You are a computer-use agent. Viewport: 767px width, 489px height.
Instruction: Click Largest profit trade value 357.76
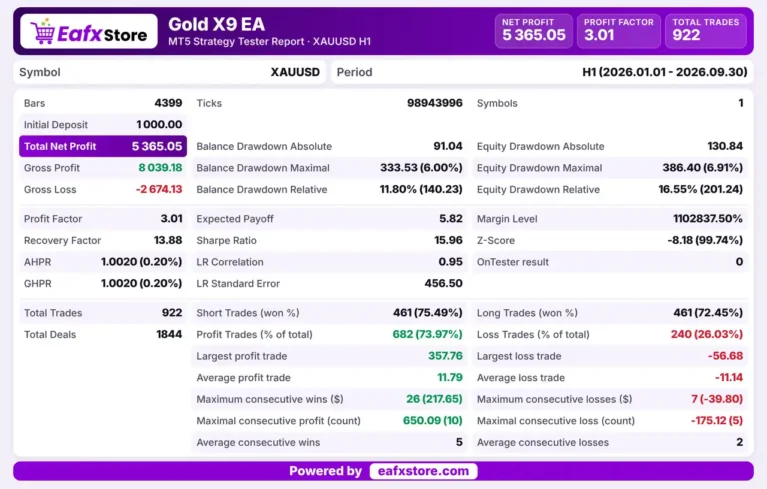click(x=445, y=356)
